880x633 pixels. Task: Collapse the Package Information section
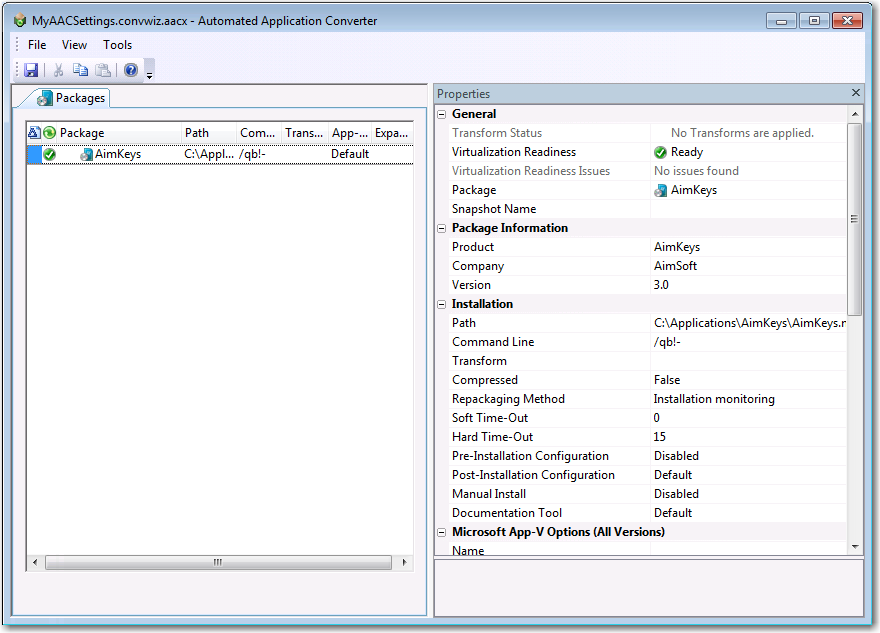tap(442, 228)
